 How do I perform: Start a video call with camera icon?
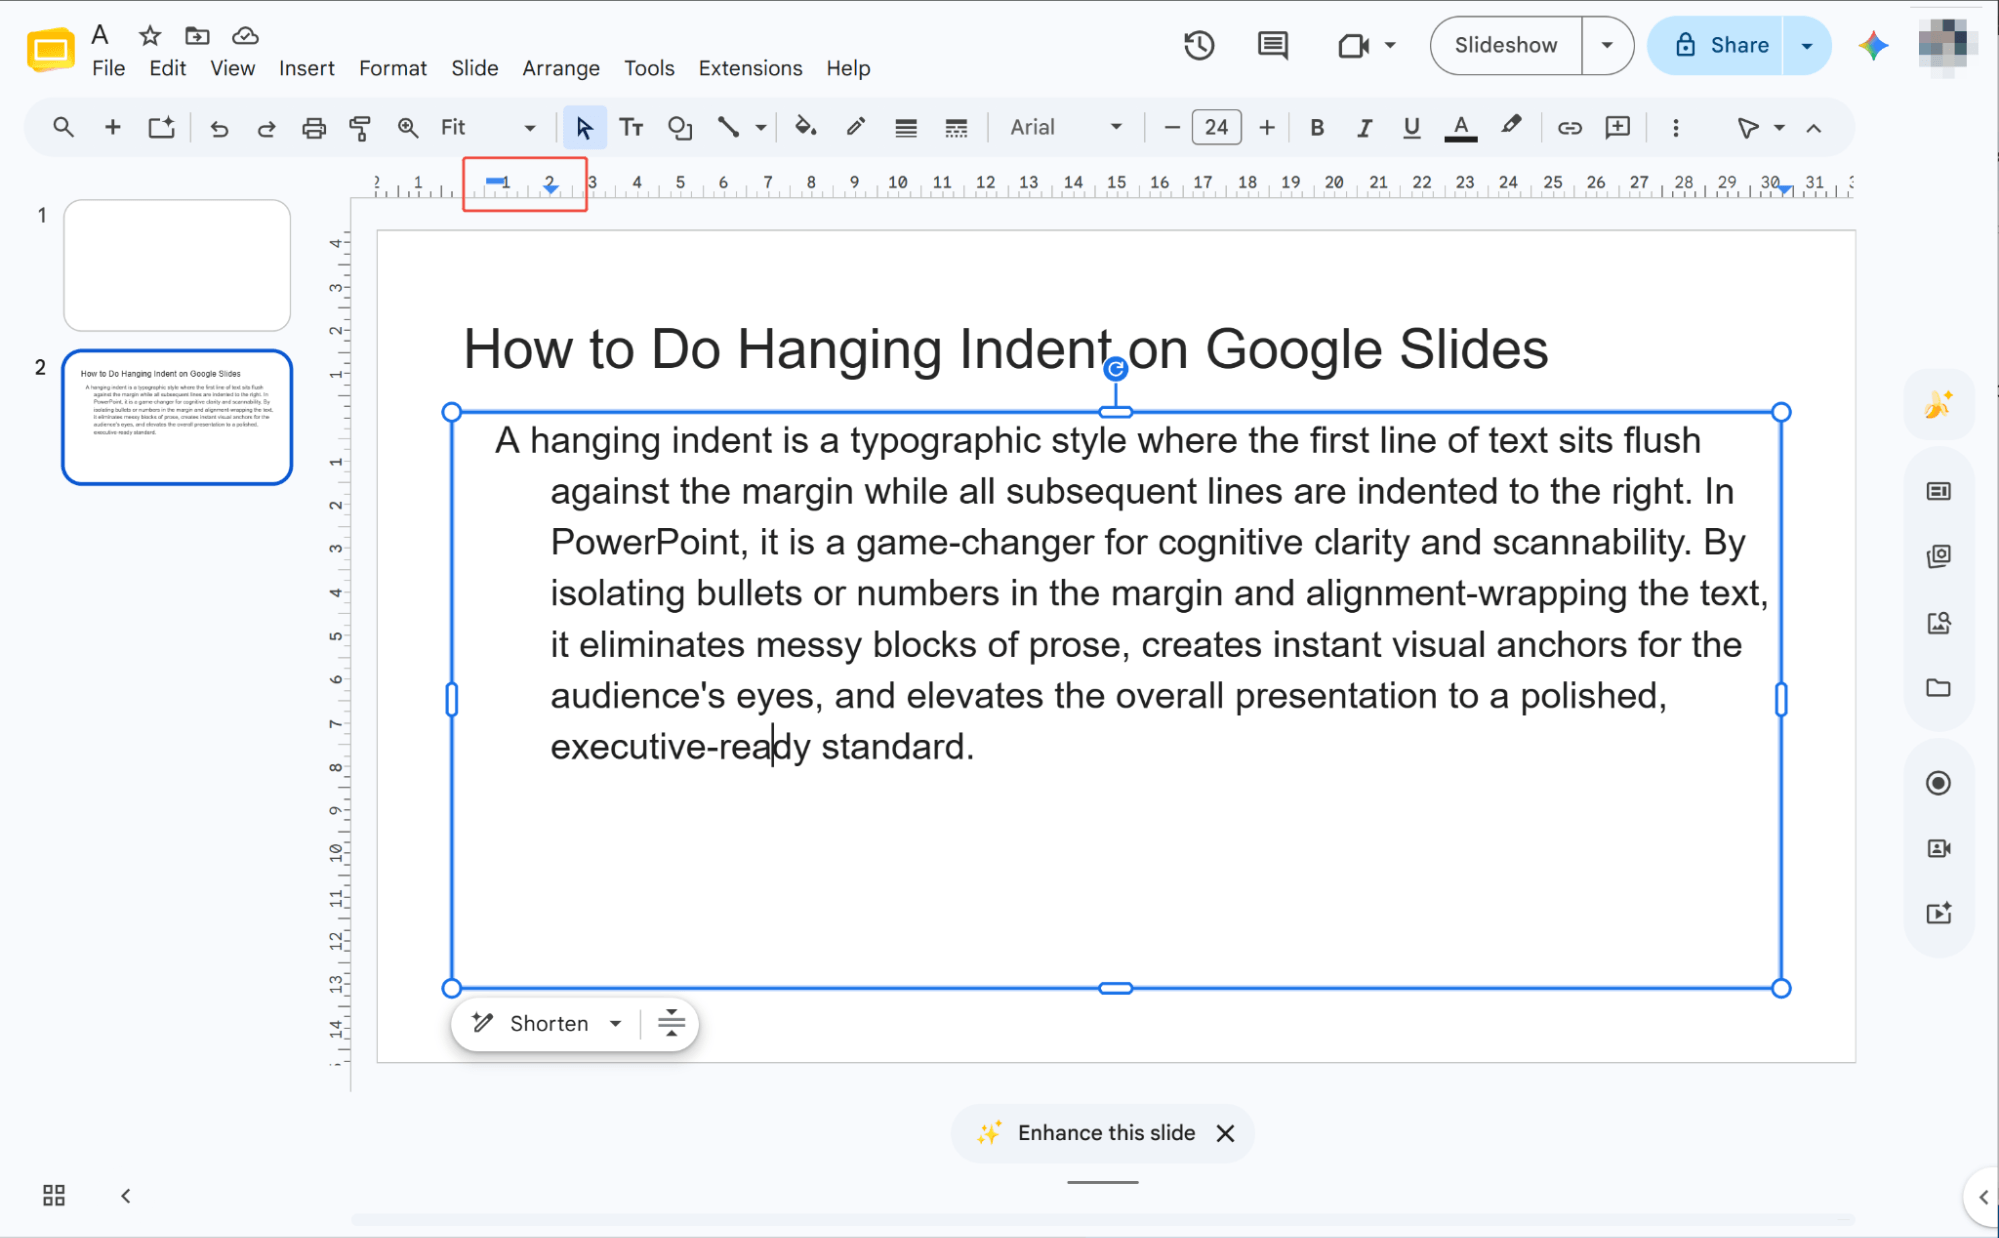pos(1353,45)
